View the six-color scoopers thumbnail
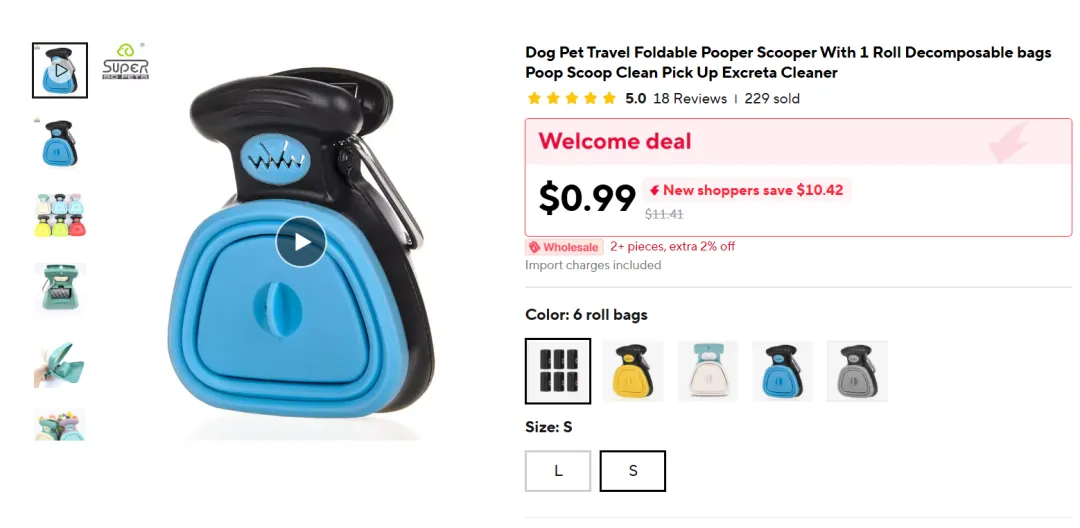Viewport: 1080px width, 528px height. pyautogui.click(x=60, y=215)
